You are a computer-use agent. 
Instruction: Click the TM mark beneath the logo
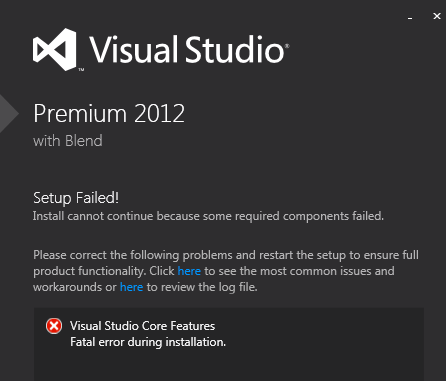pos(81,70)
